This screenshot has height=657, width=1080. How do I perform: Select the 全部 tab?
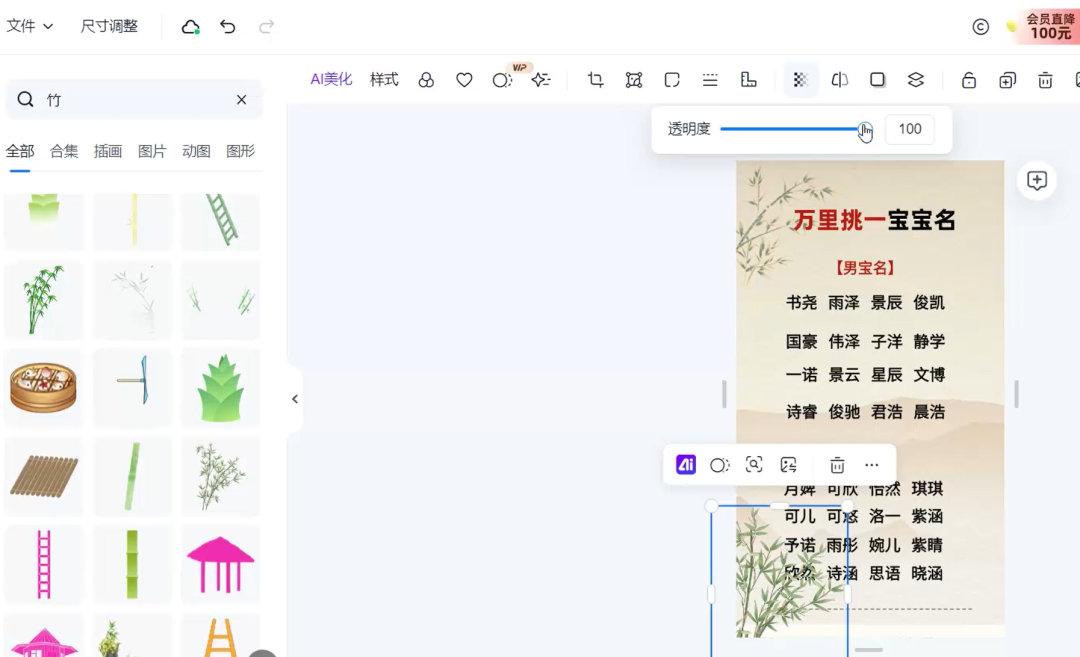click(x=20, y=152)
